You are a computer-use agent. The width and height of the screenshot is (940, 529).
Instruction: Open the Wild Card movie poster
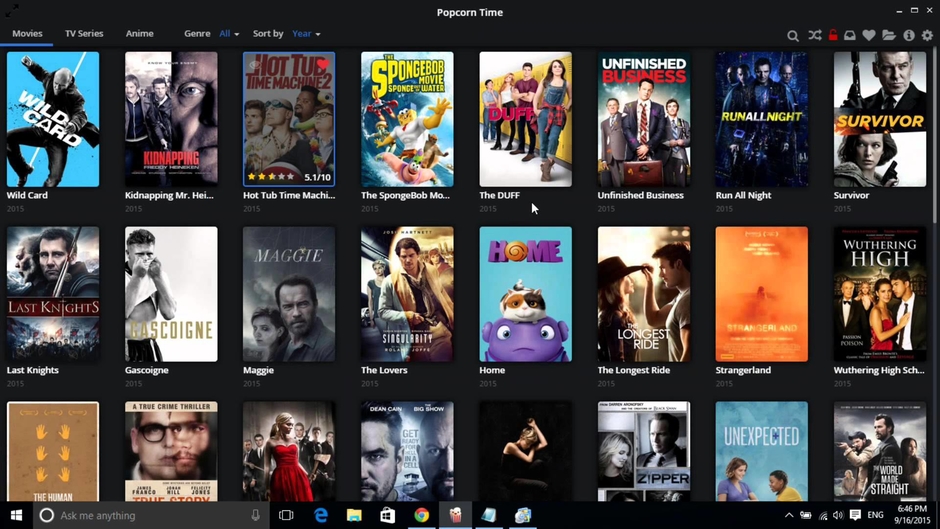53,119
